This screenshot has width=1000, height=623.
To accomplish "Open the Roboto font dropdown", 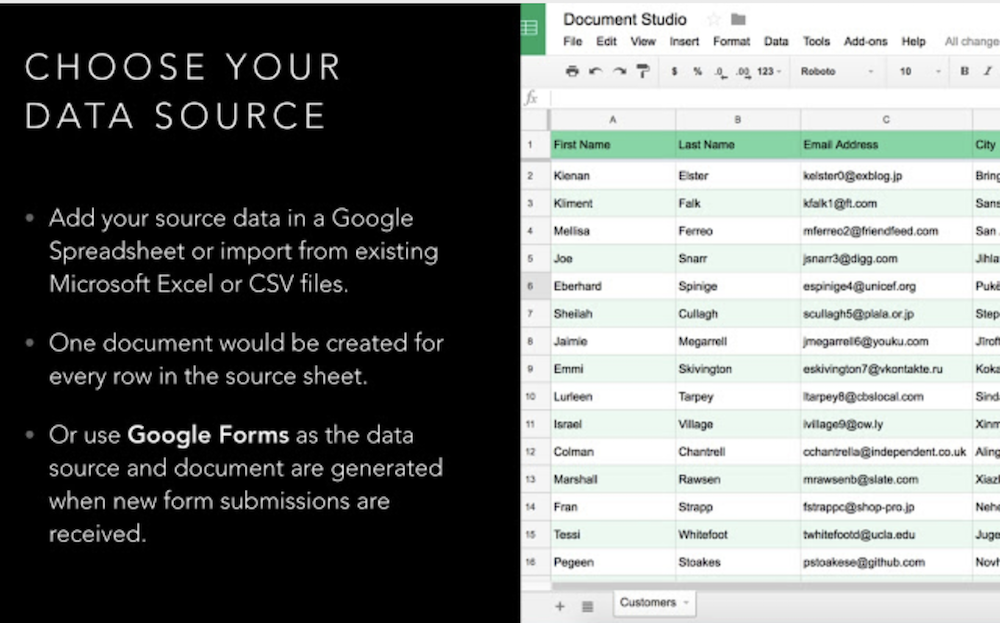I will click(837, 72).
